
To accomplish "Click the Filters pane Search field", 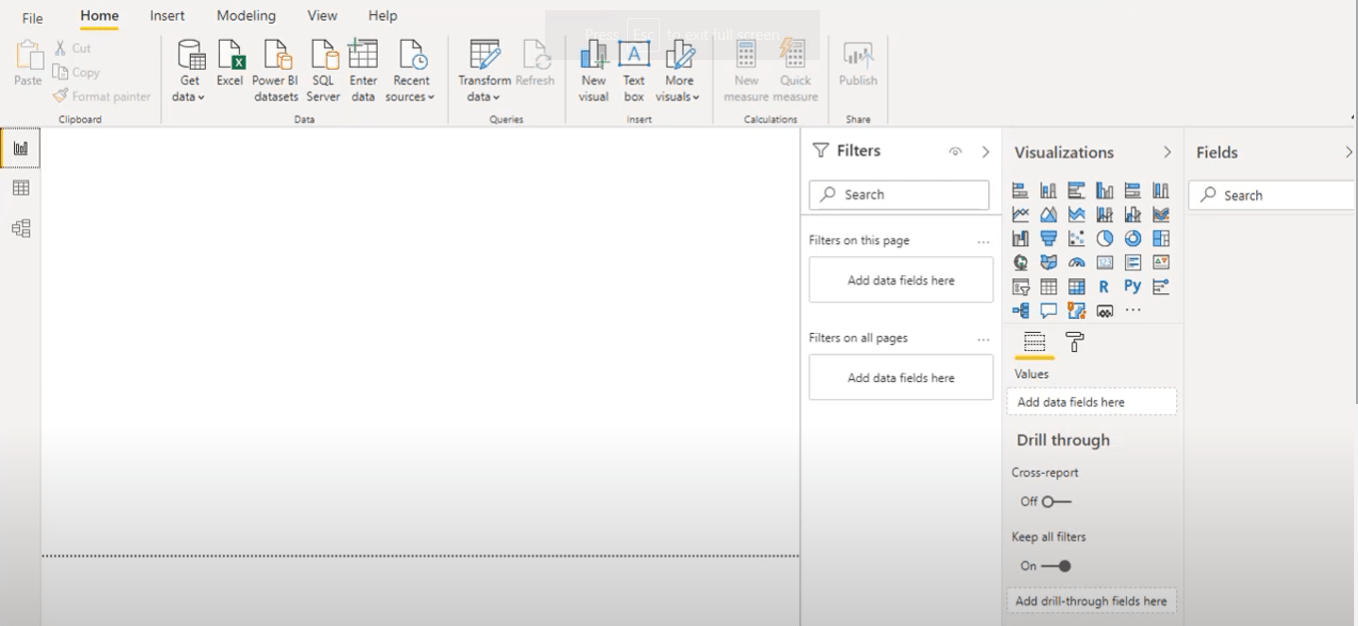I will pyautogui.click(x=899, y=195).
